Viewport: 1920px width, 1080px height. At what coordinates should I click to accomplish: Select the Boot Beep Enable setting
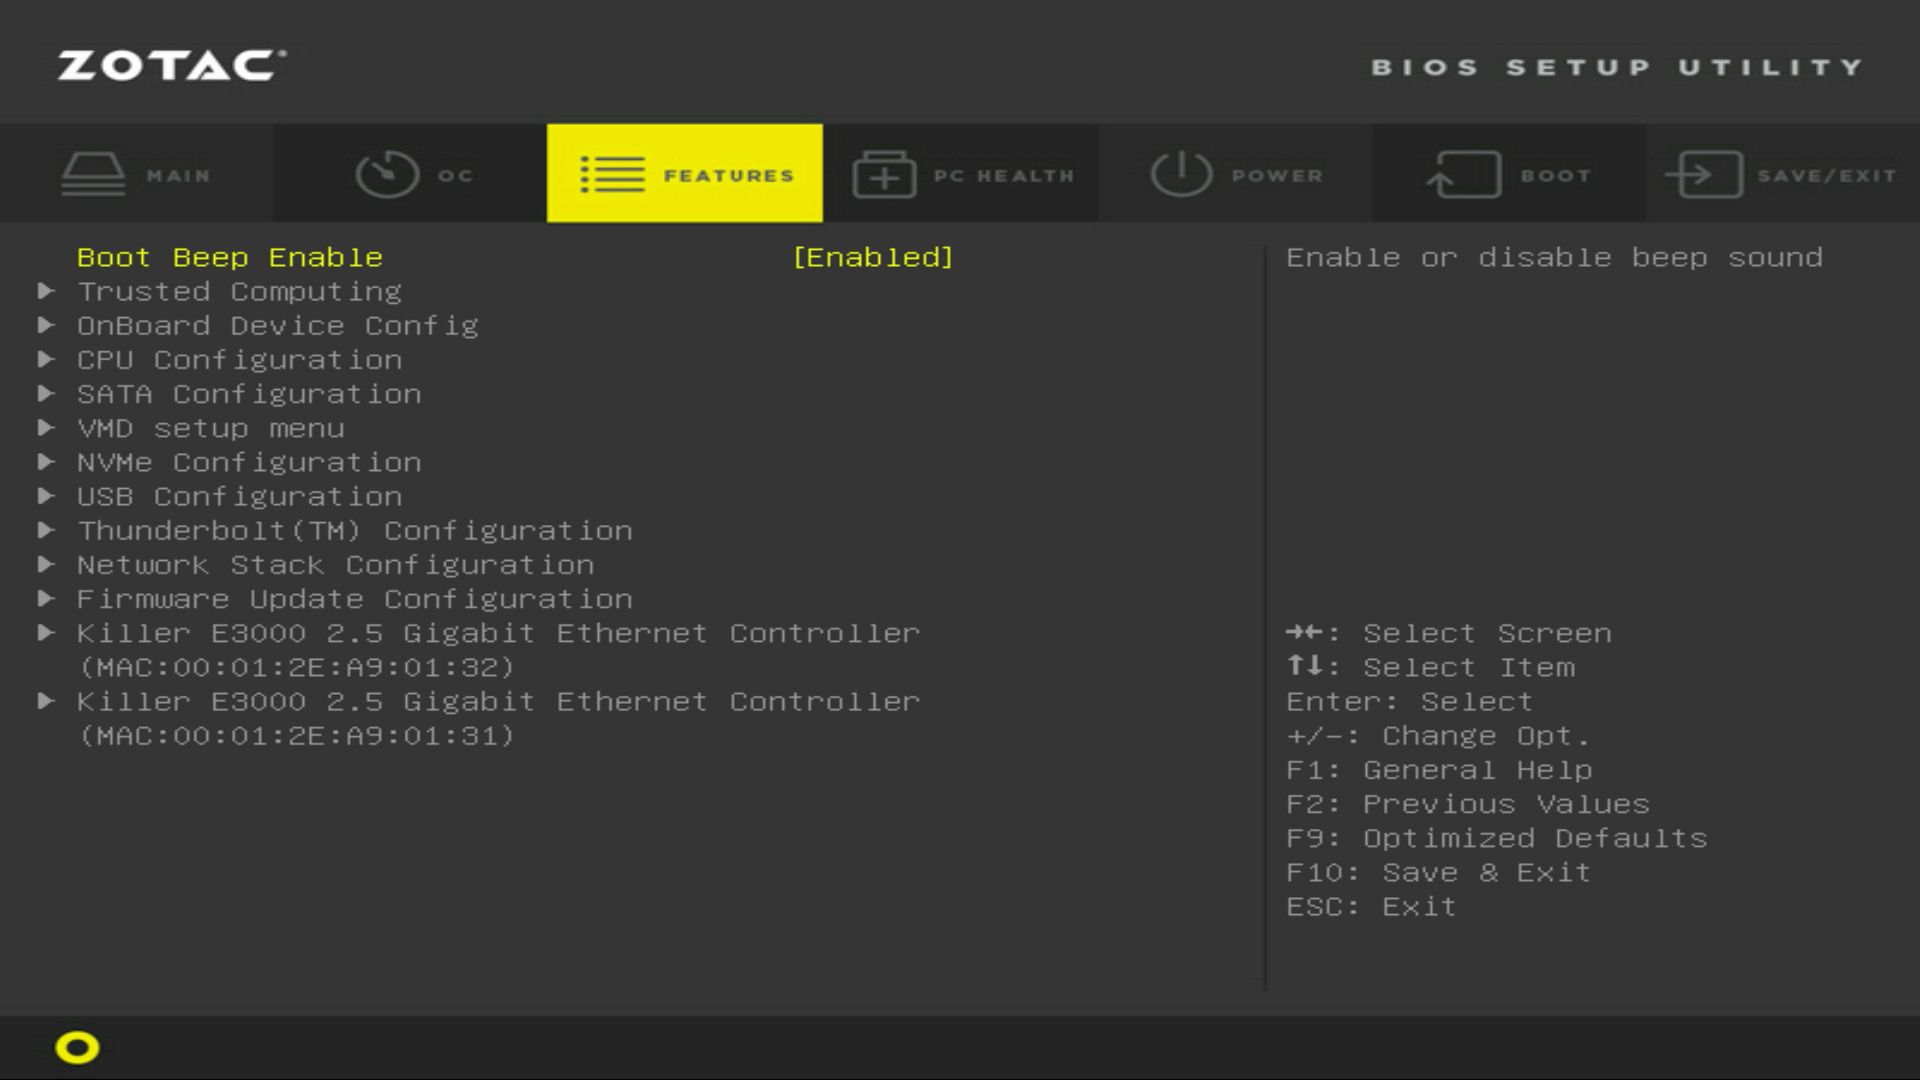(229, 257)
